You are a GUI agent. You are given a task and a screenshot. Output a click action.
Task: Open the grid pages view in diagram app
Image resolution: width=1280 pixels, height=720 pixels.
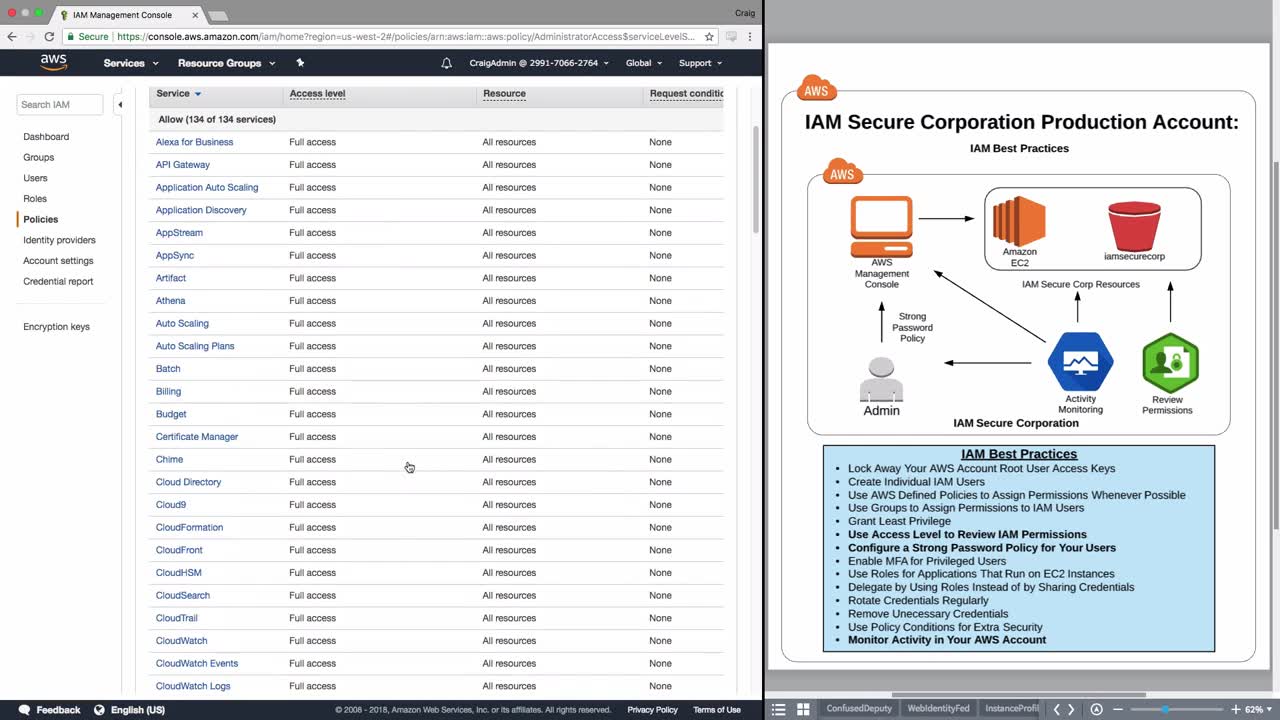(x=803, y=710)
